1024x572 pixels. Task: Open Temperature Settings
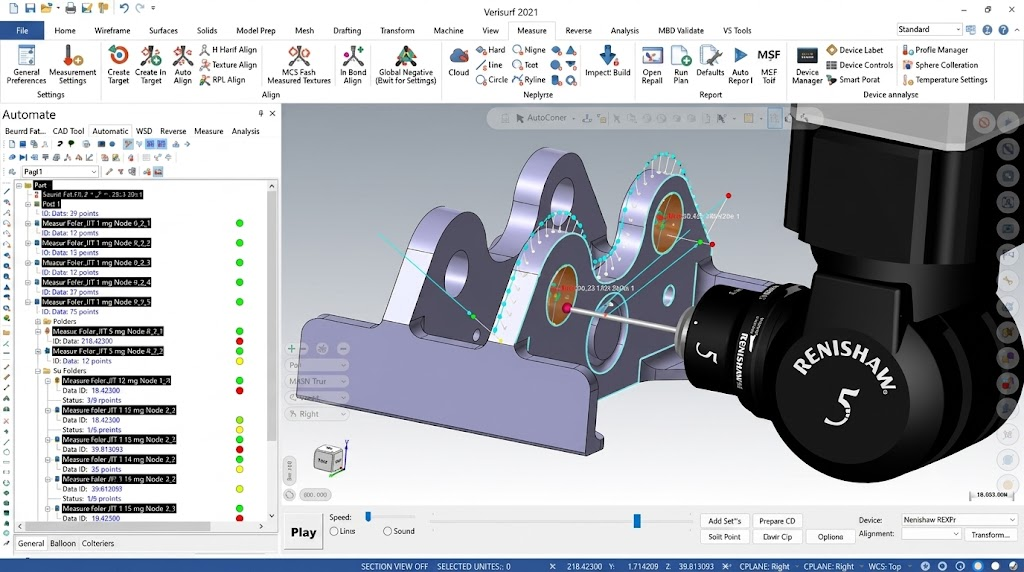945,80
